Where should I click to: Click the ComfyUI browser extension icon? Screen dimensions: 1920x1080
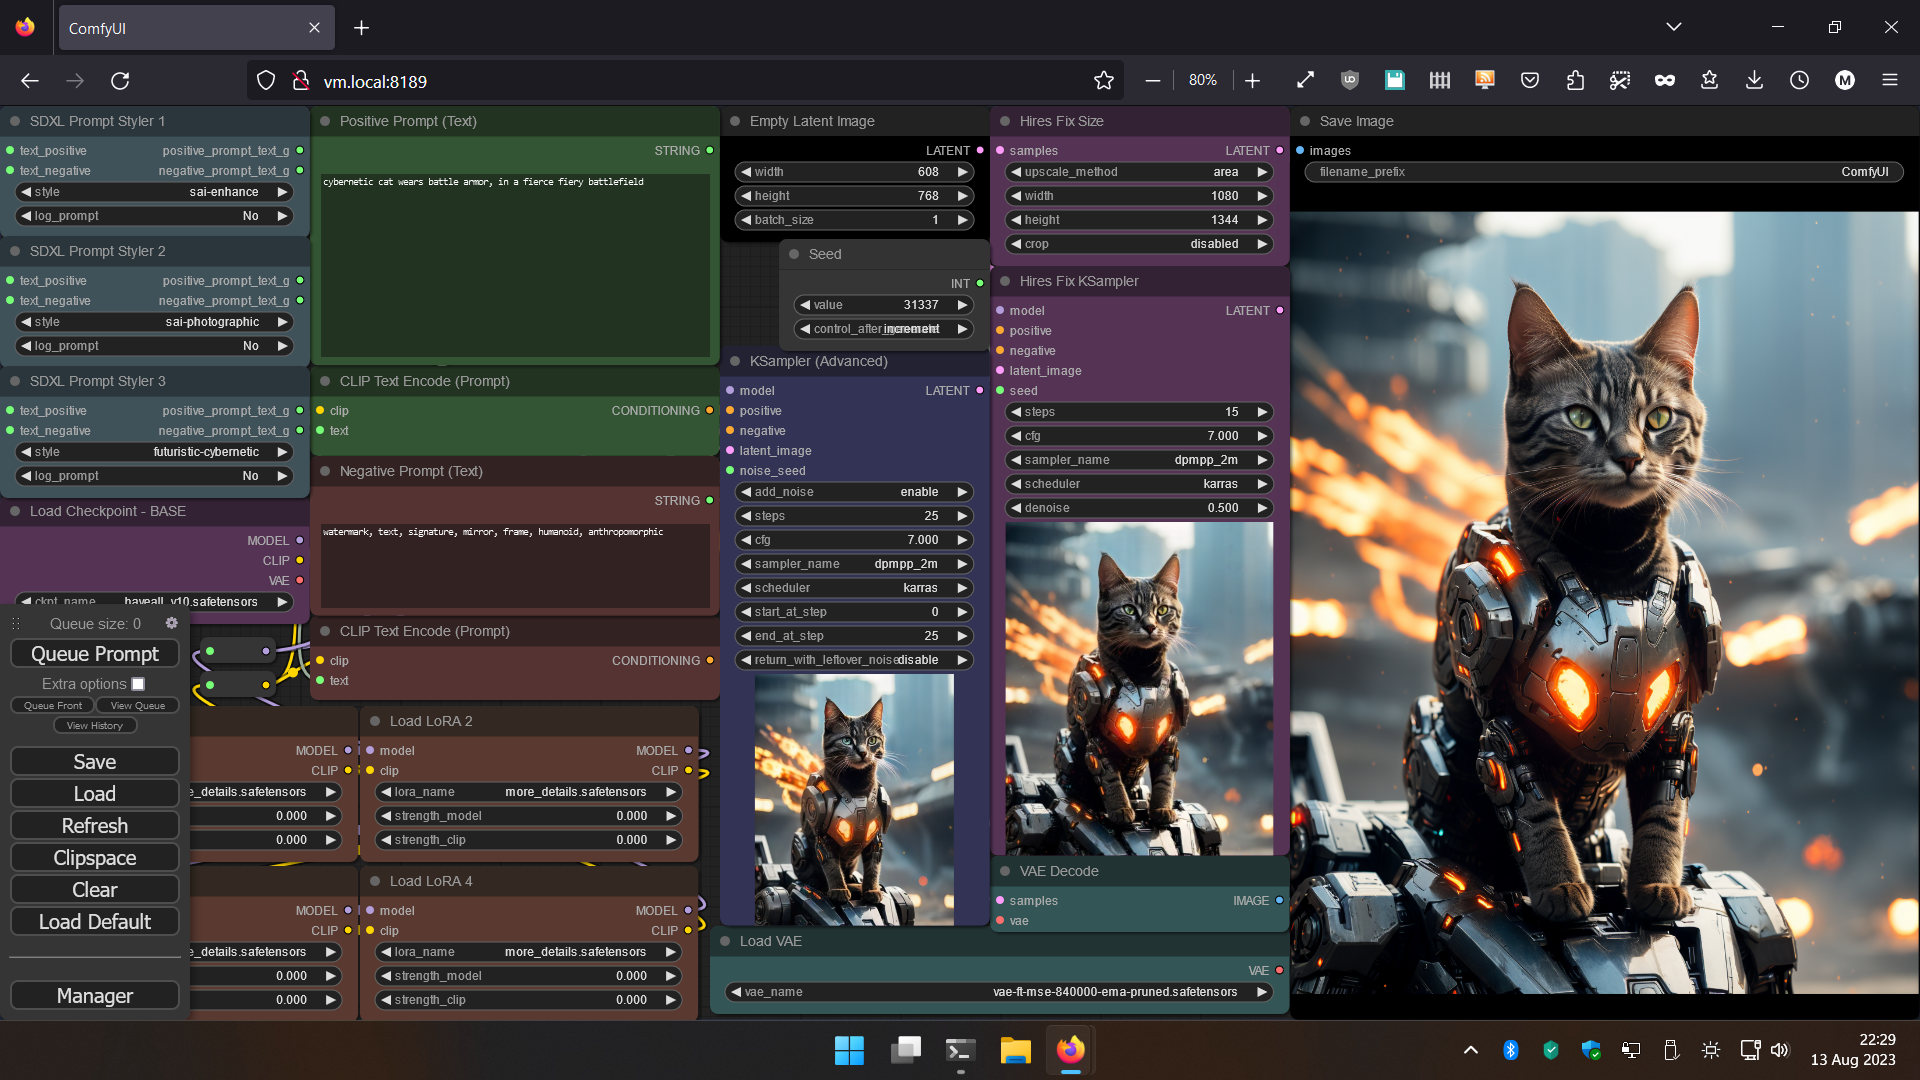(1395, 80)
